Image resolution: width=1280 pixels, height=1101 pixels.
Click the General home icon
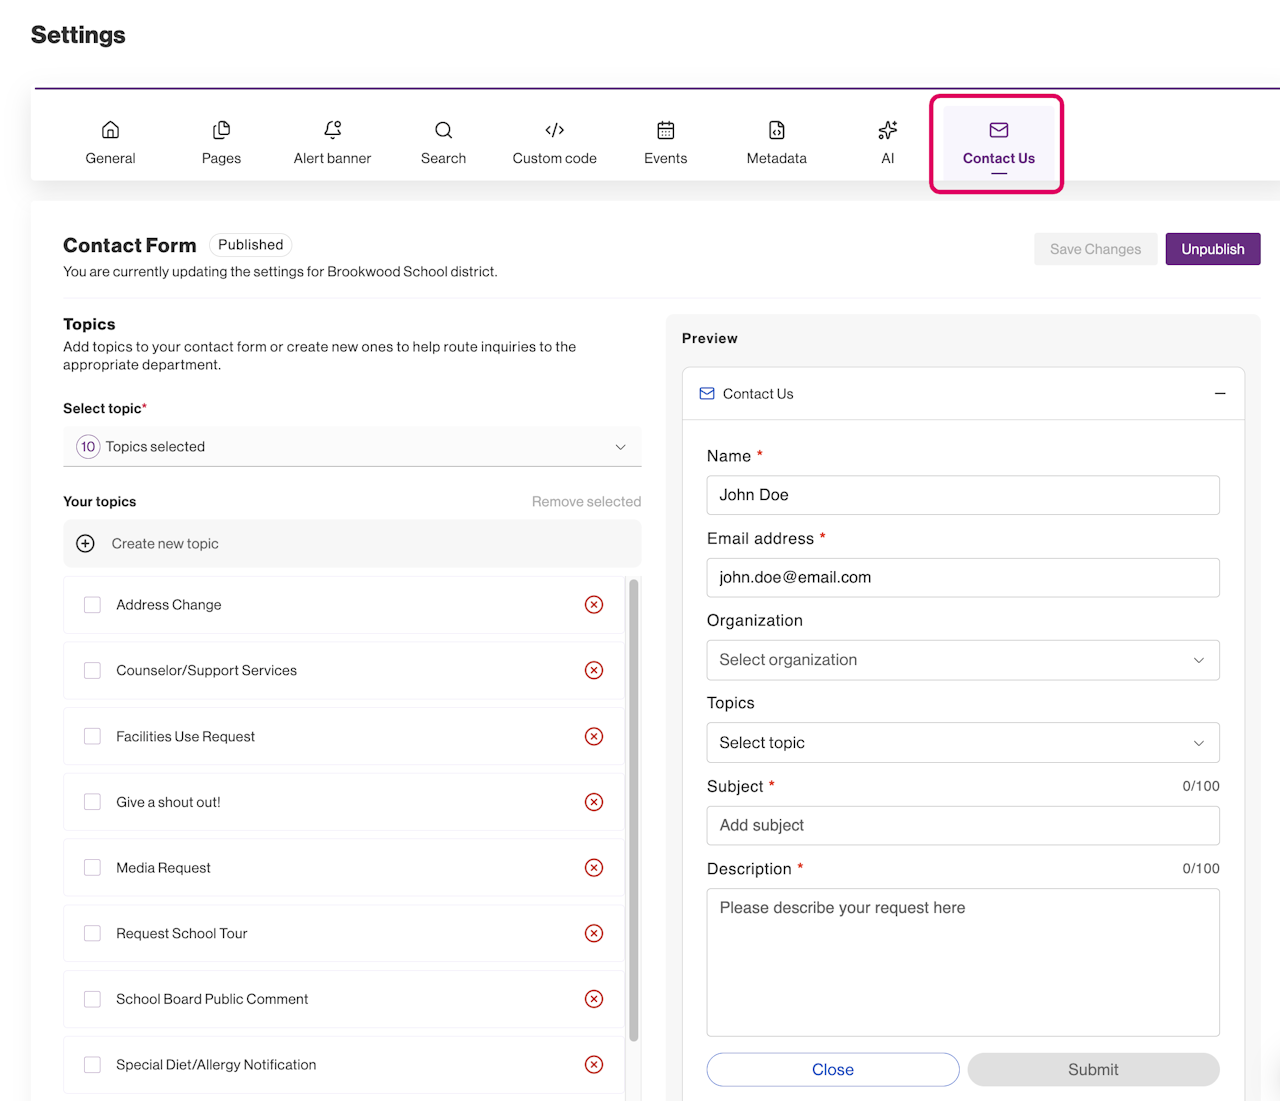tap(110, 130)
